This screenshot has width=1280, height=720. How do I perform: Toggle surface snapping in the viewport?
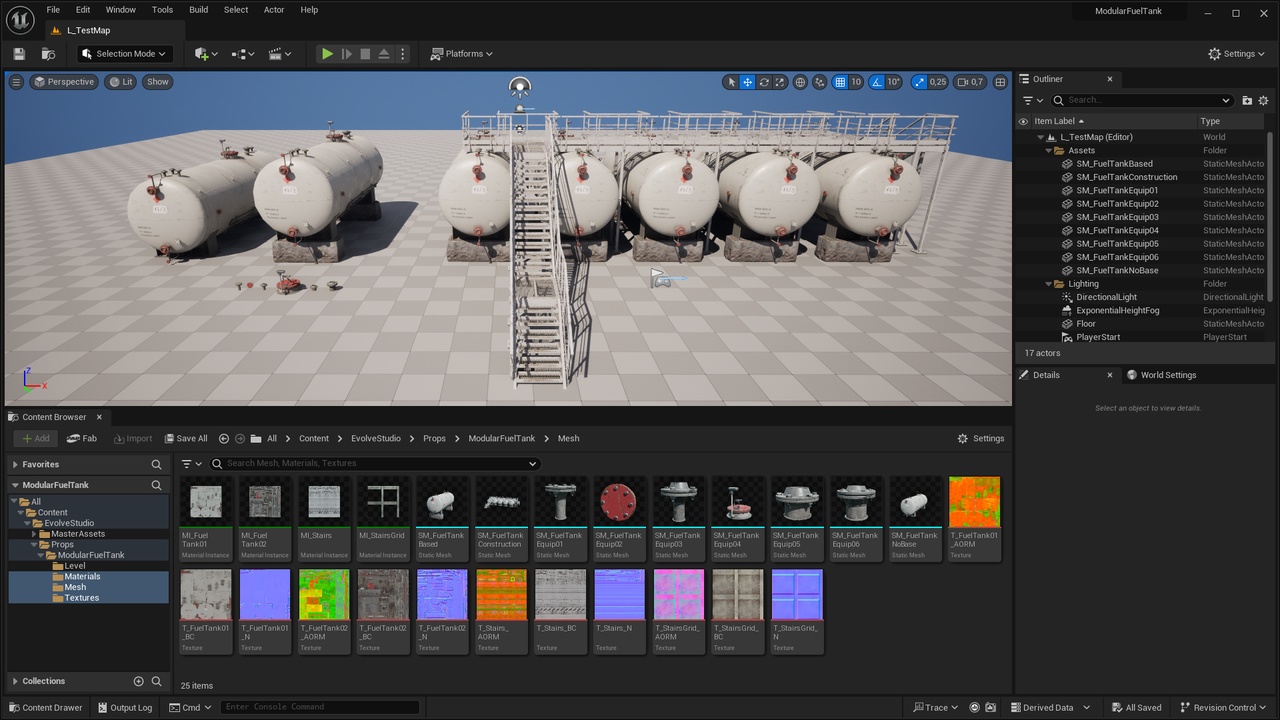pyautogui.click(x=820, y=82)
